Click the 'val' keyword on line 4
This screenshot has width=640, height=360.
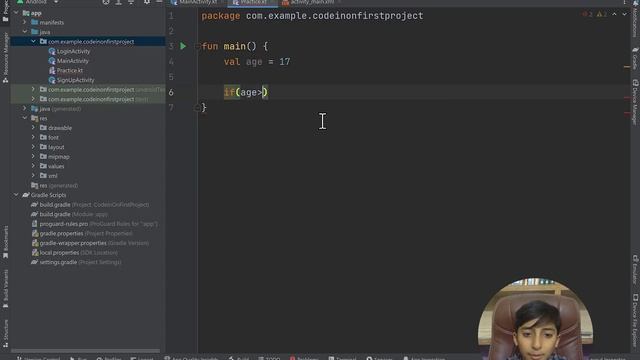(x=232, y=62)
